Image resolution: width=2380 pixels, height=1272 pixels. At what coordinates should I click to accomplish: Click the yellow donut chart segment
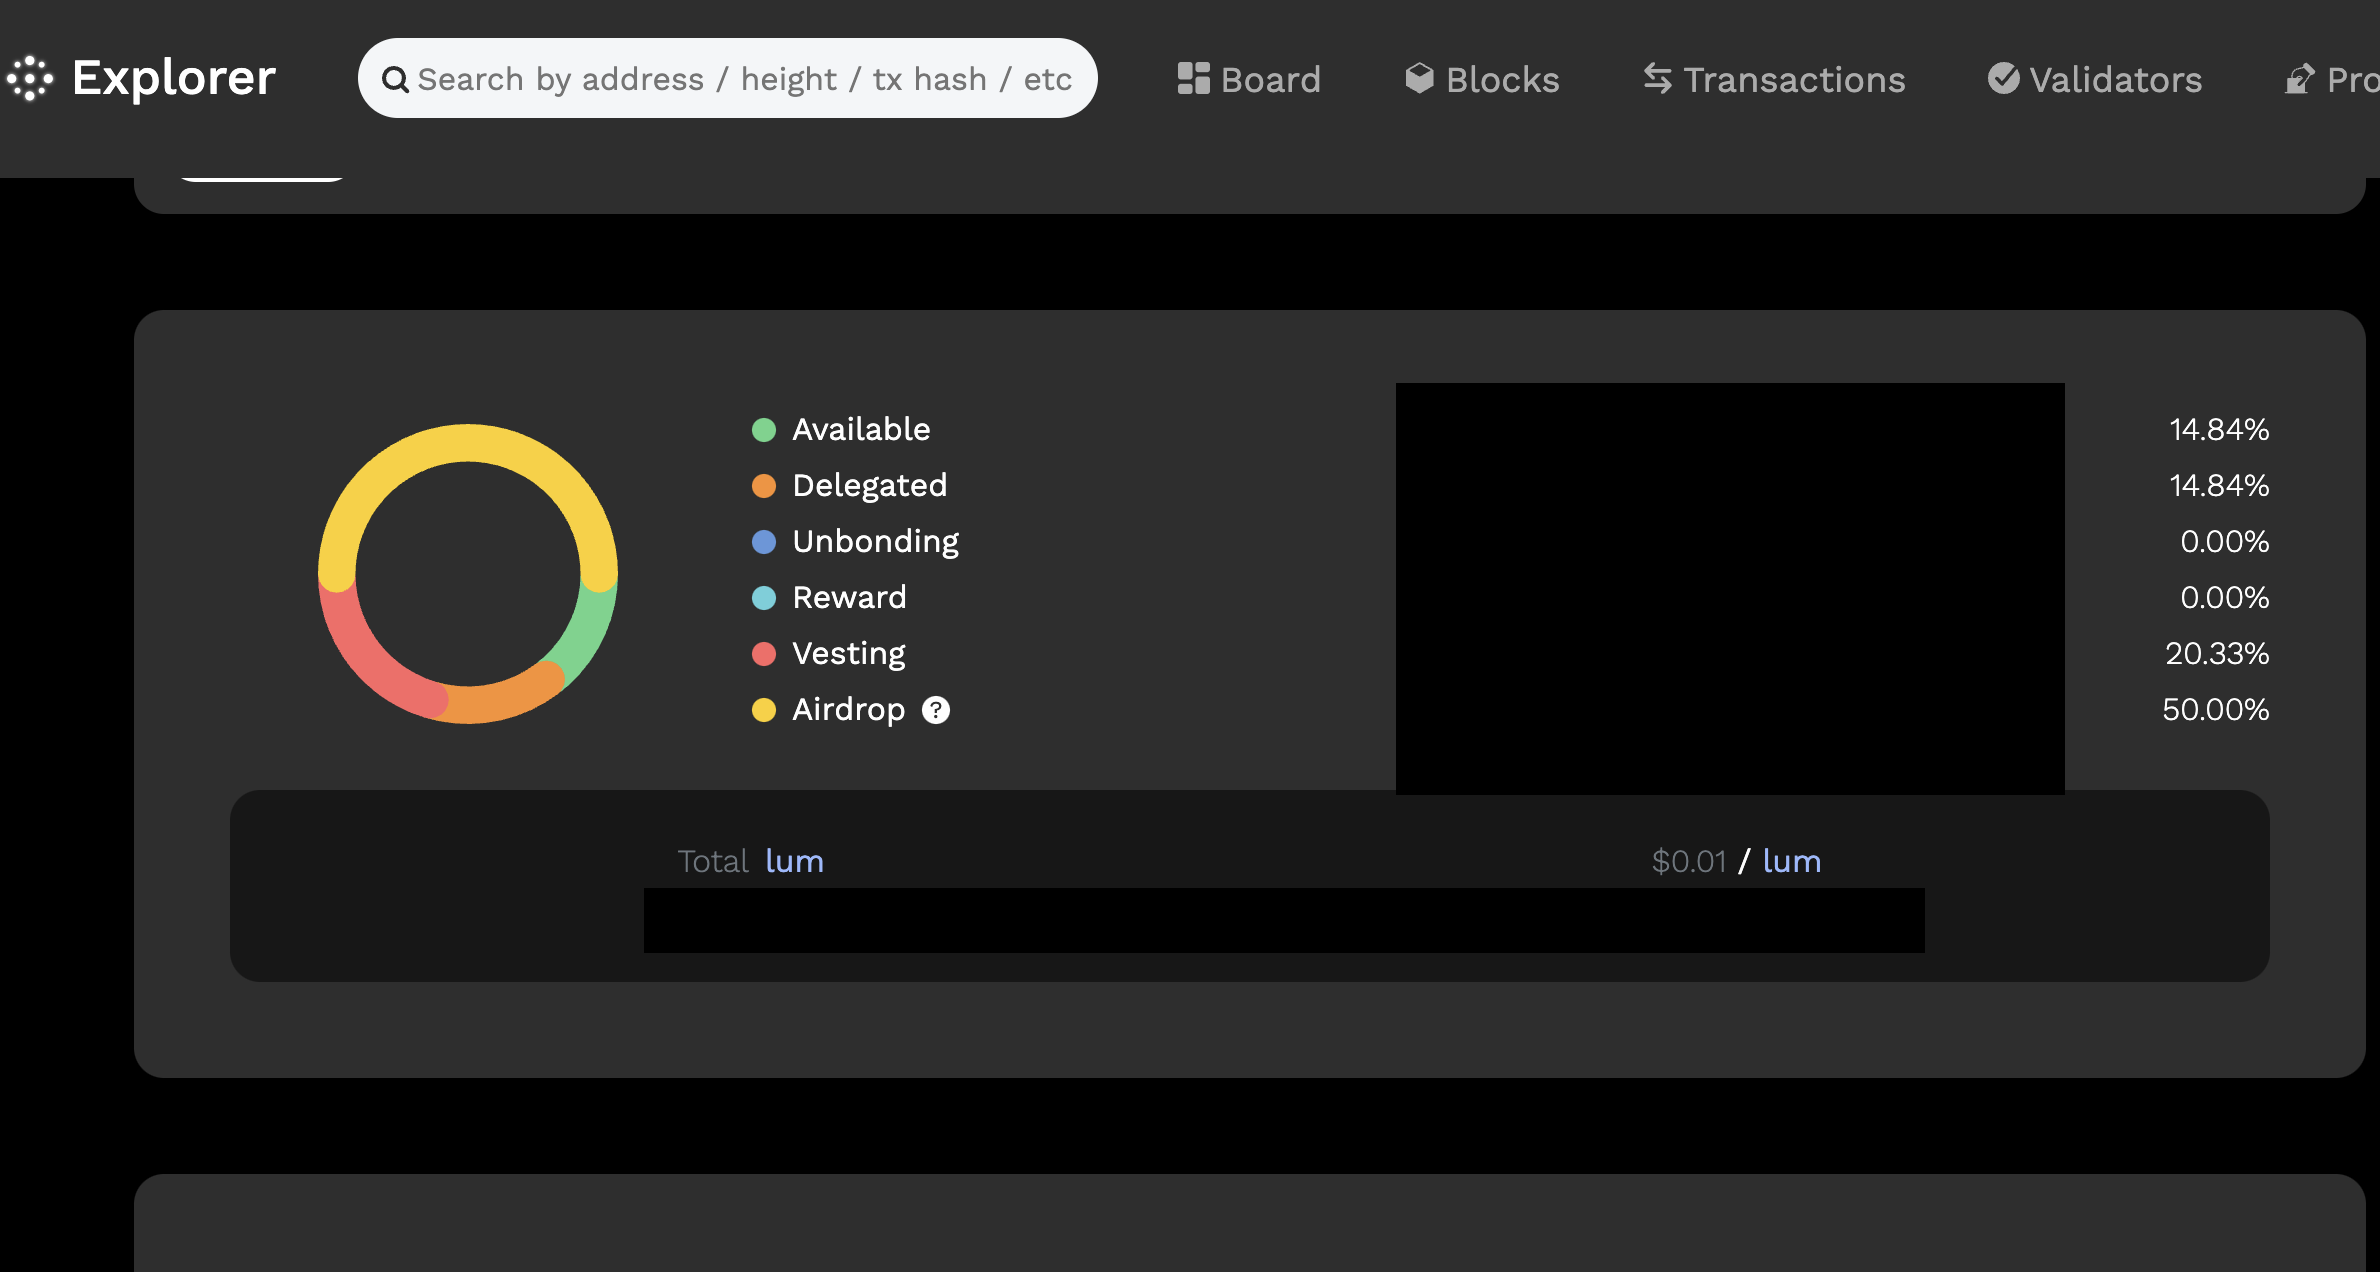468,443
